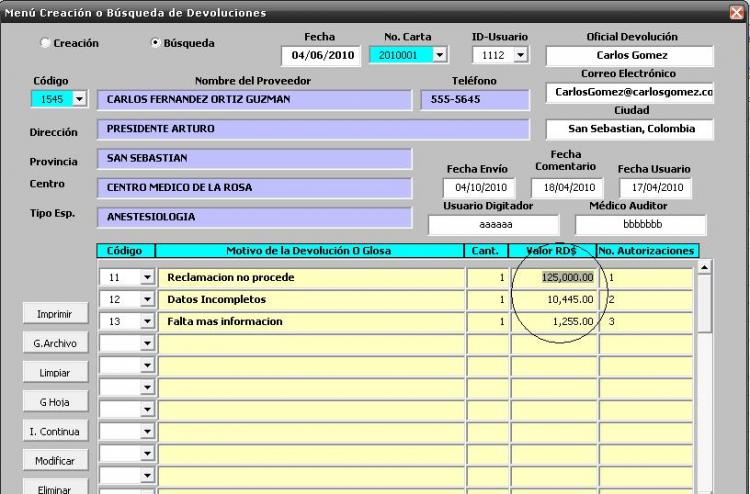Image resolution: width=750 pixels, height=494 pixels.
Task: Click the cell Reclamacion no procede
Action: pyautogui.click(x=311, y=277)
